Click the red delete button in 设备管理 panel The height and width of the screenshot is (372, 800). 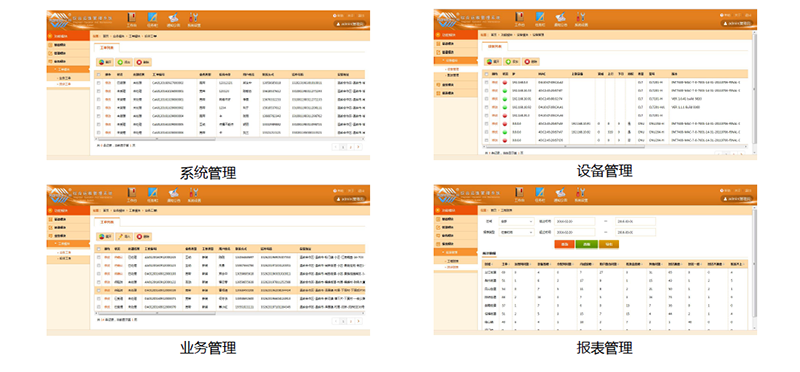coord(531,61)
